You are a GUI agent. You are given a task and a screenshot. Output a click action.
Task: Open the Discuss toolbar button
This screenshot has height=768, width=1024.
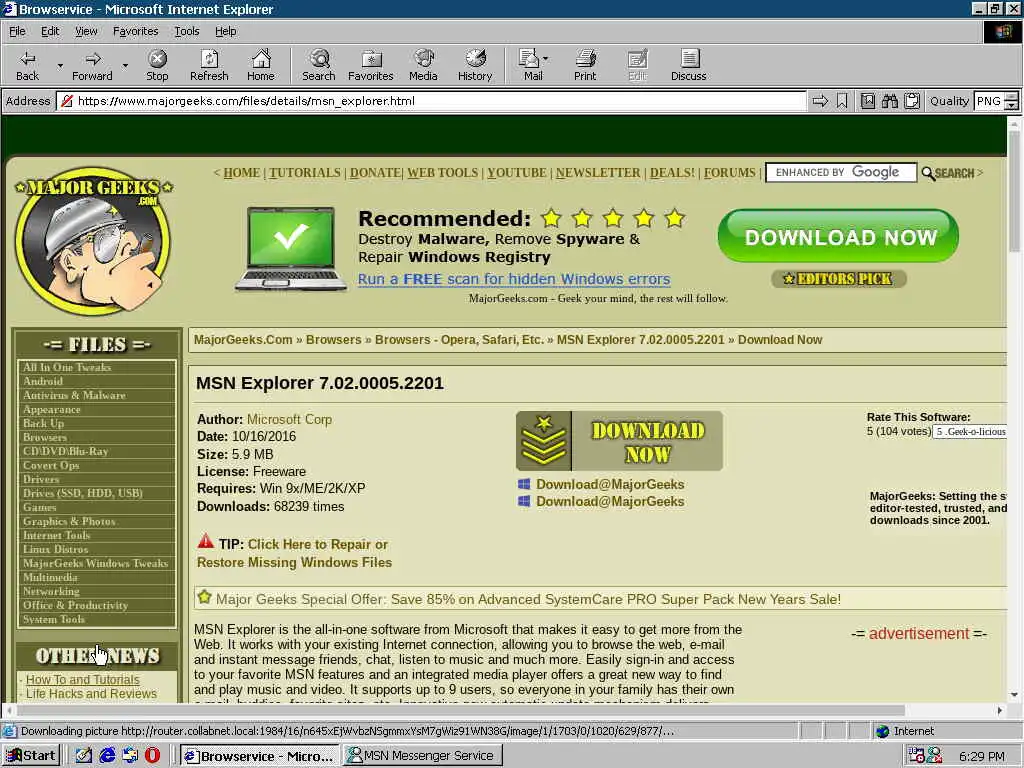click(688, 65)
